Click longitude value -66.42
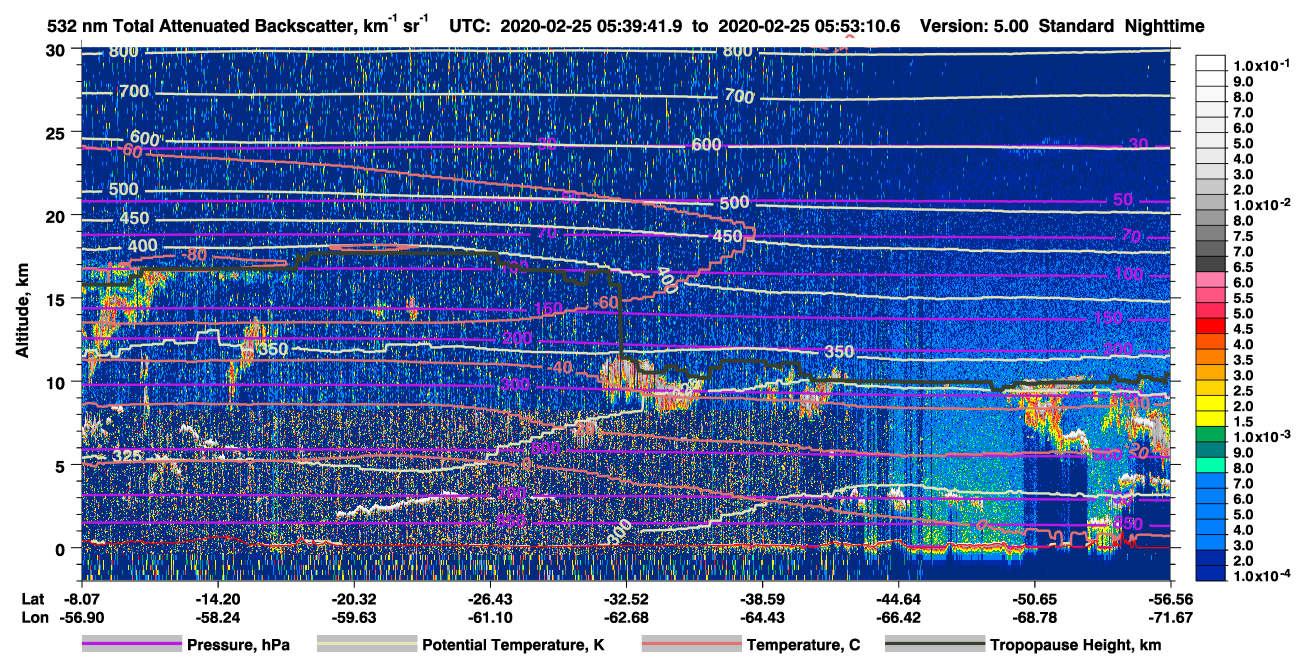 click(x=899, y=617)
